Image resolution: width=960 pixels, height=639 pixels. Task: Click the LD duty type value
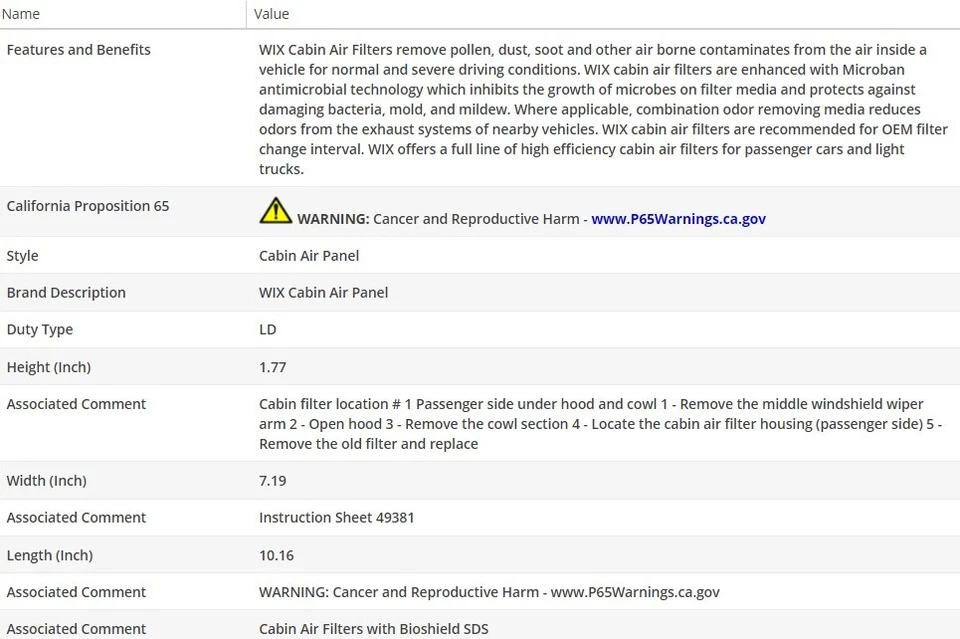click(x=267, y=330)
